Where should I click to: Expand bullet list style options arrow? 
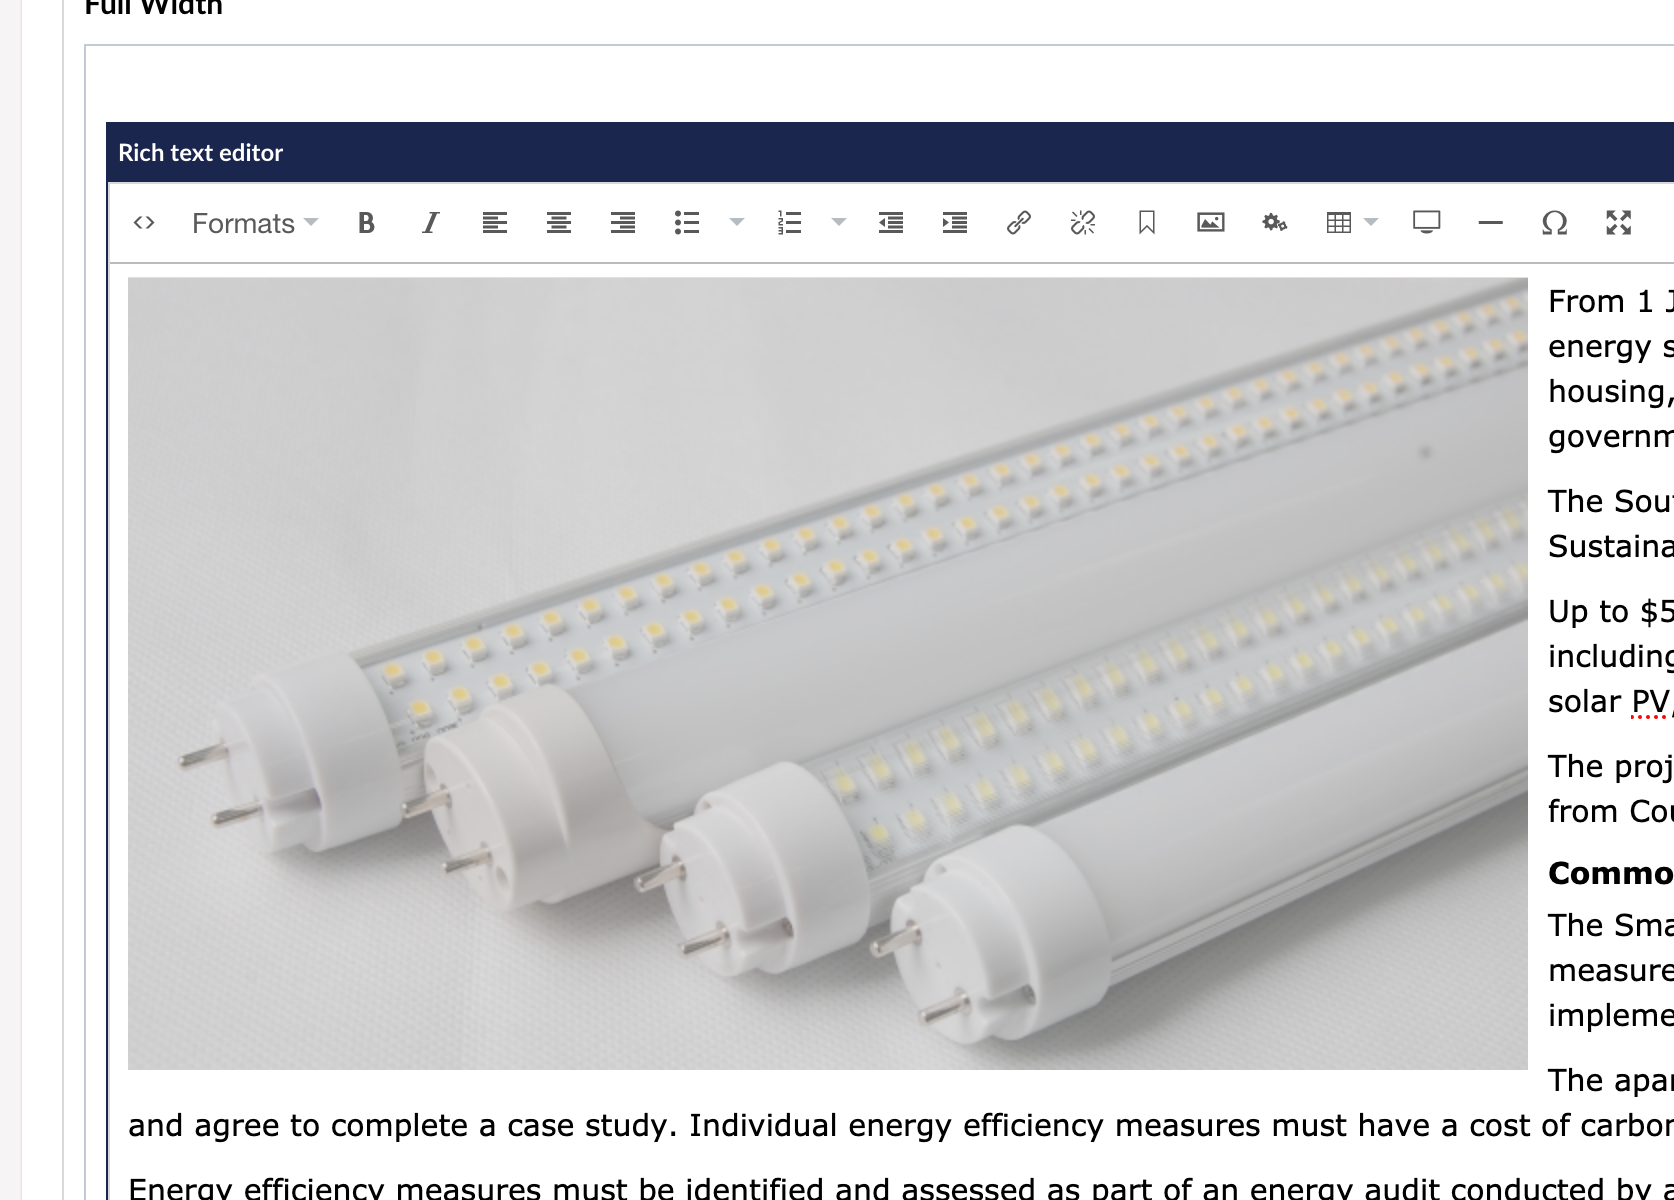click(x=737, y=223)
